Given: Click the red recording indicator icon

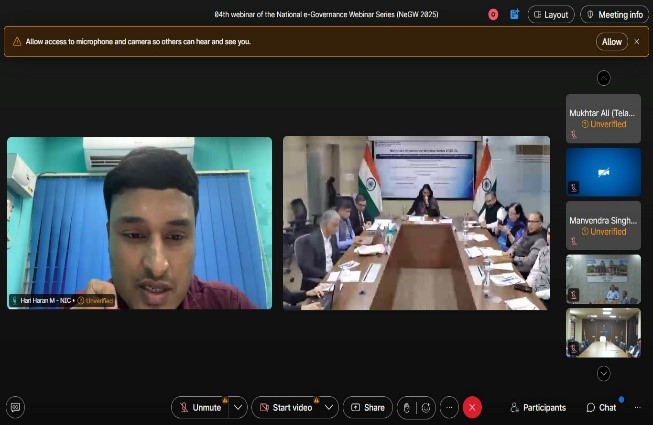Looking at the screenshot, I should point(493,15).
